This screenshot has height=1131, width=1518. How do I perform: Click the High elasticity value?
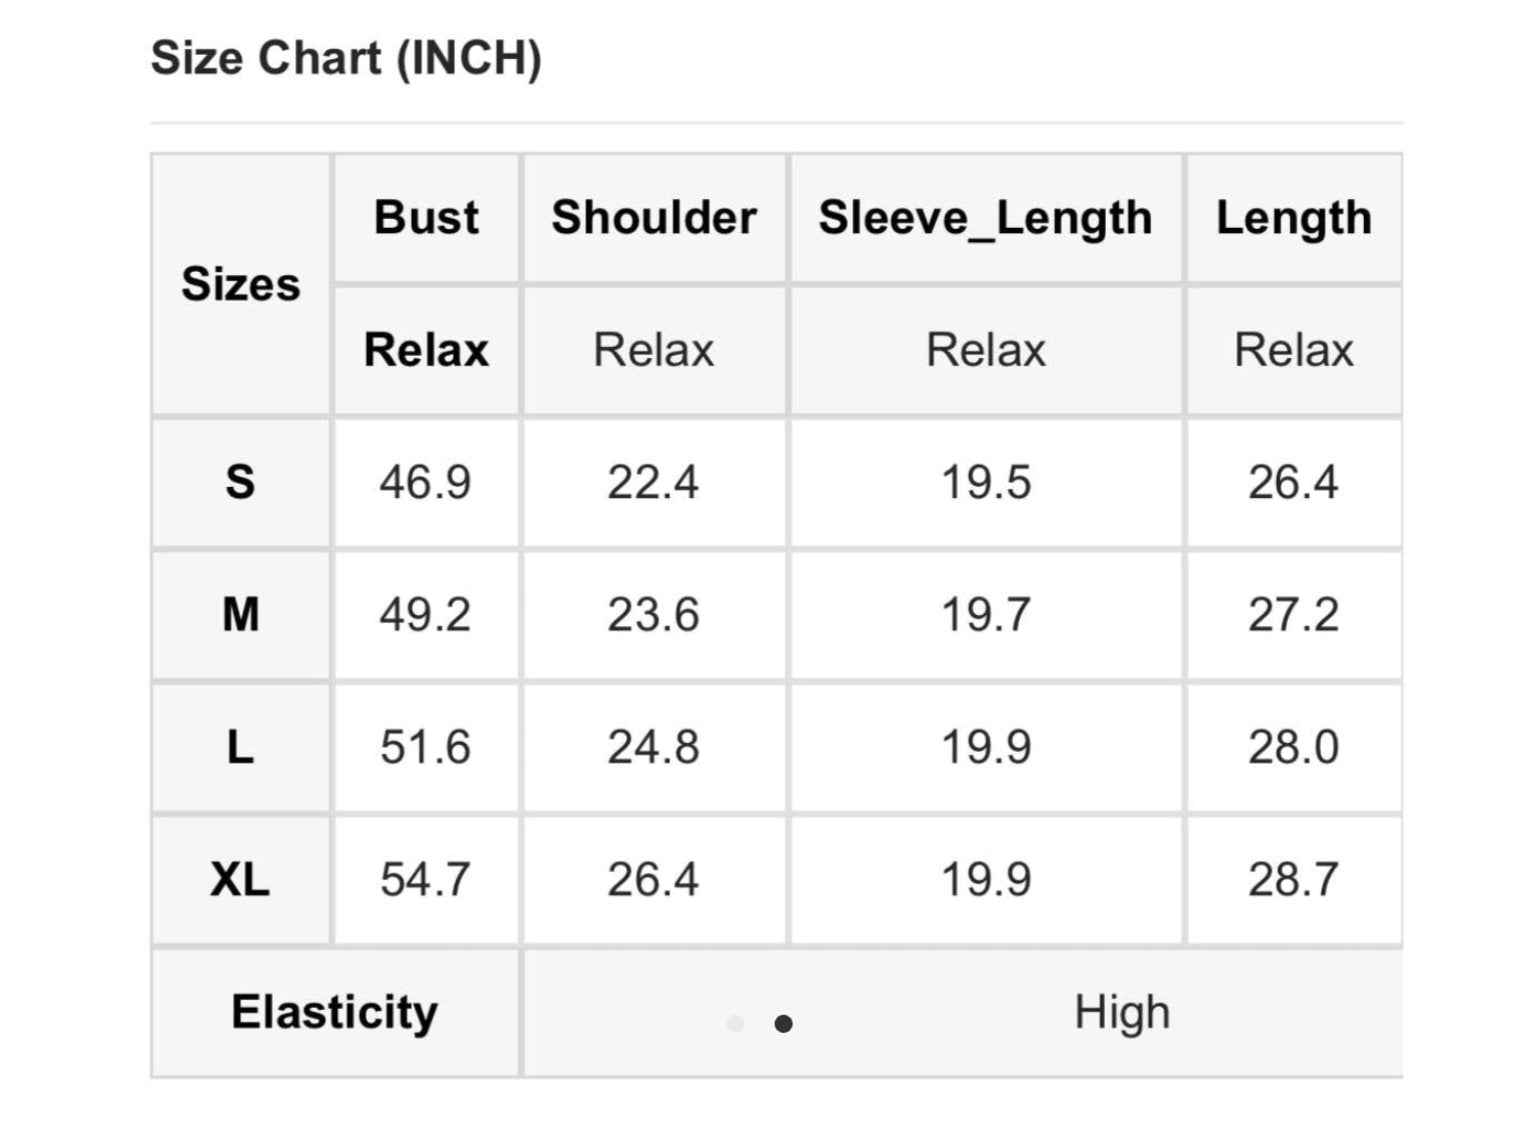[x=1121, y=1011]
